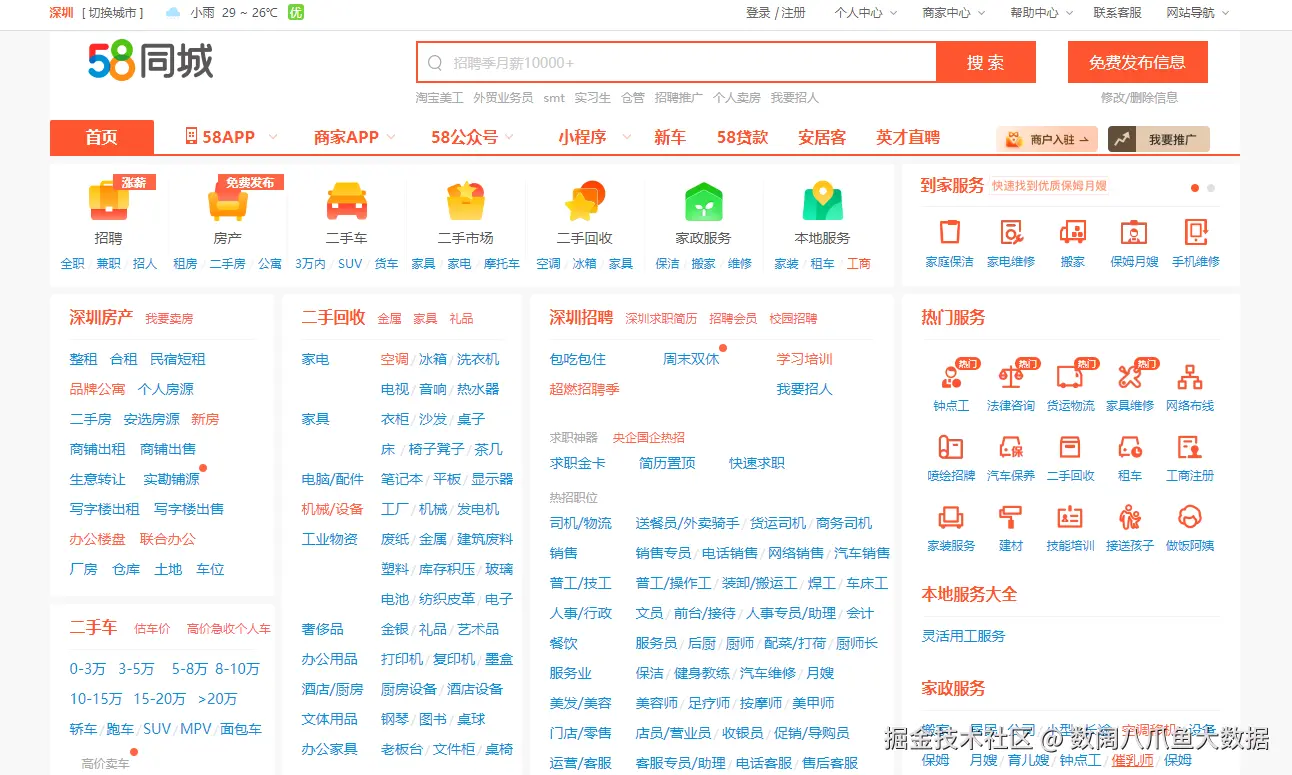The width and height of the screenshot is (1292, 775).
Task: Open the 二手市场 shopping bag icon
Action: tap(465, 201)
